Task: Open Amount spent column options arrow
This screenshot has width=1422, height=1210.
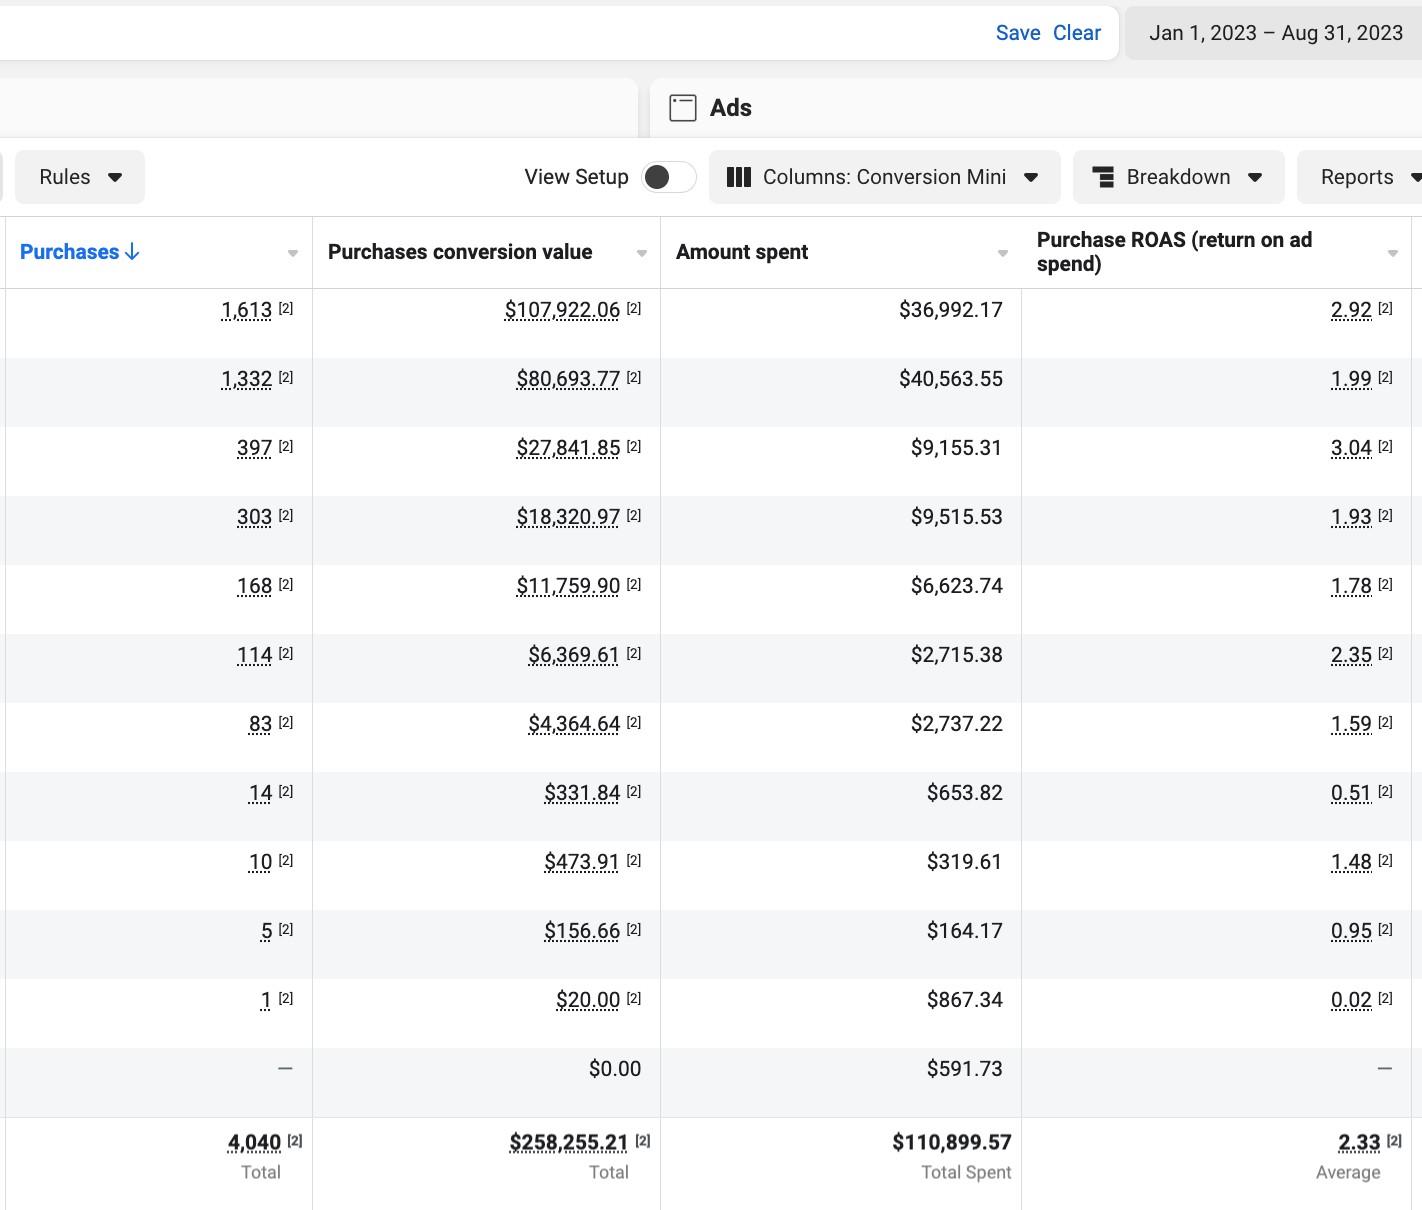Action: (x=1002, y=254)
